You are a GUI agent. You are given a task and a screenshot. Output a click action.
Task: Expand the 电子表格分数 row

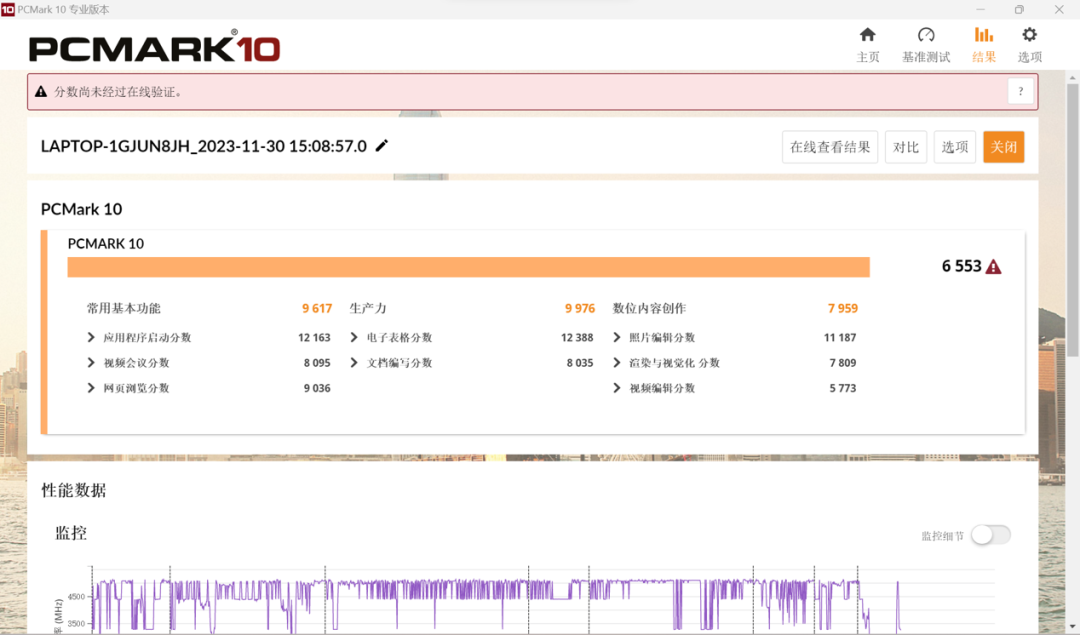click(x=354, y=337)
